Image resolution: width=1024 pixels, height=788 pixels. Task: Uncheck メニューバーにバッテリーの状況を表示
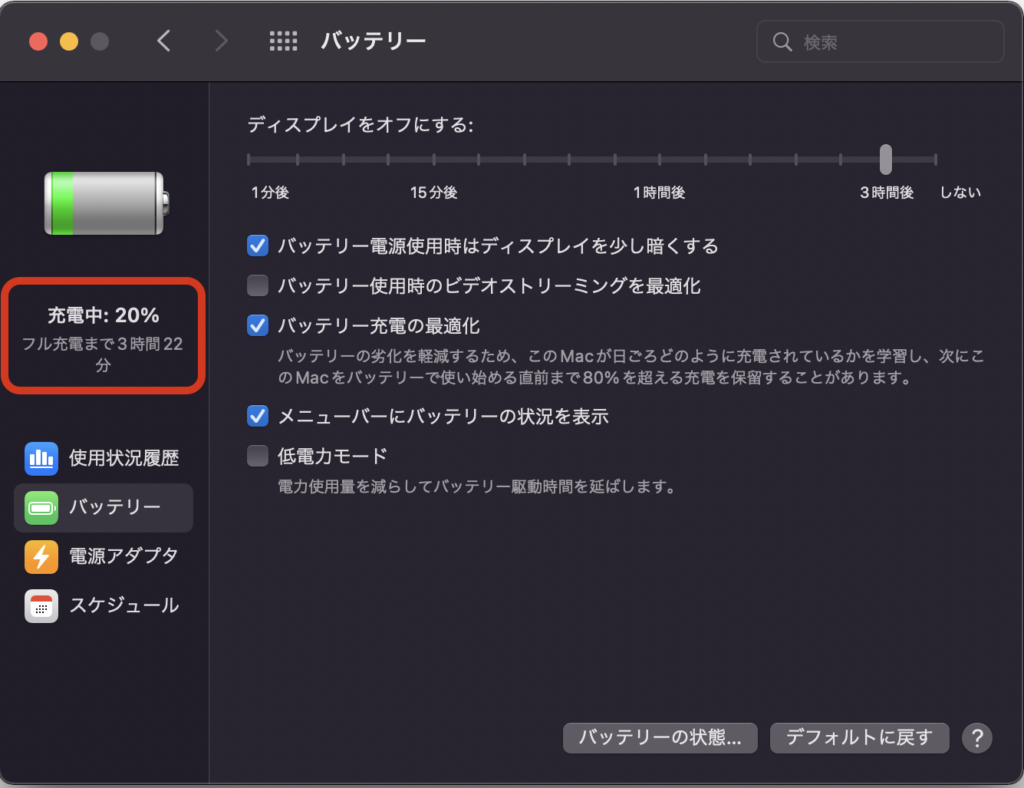coord(258,416)
